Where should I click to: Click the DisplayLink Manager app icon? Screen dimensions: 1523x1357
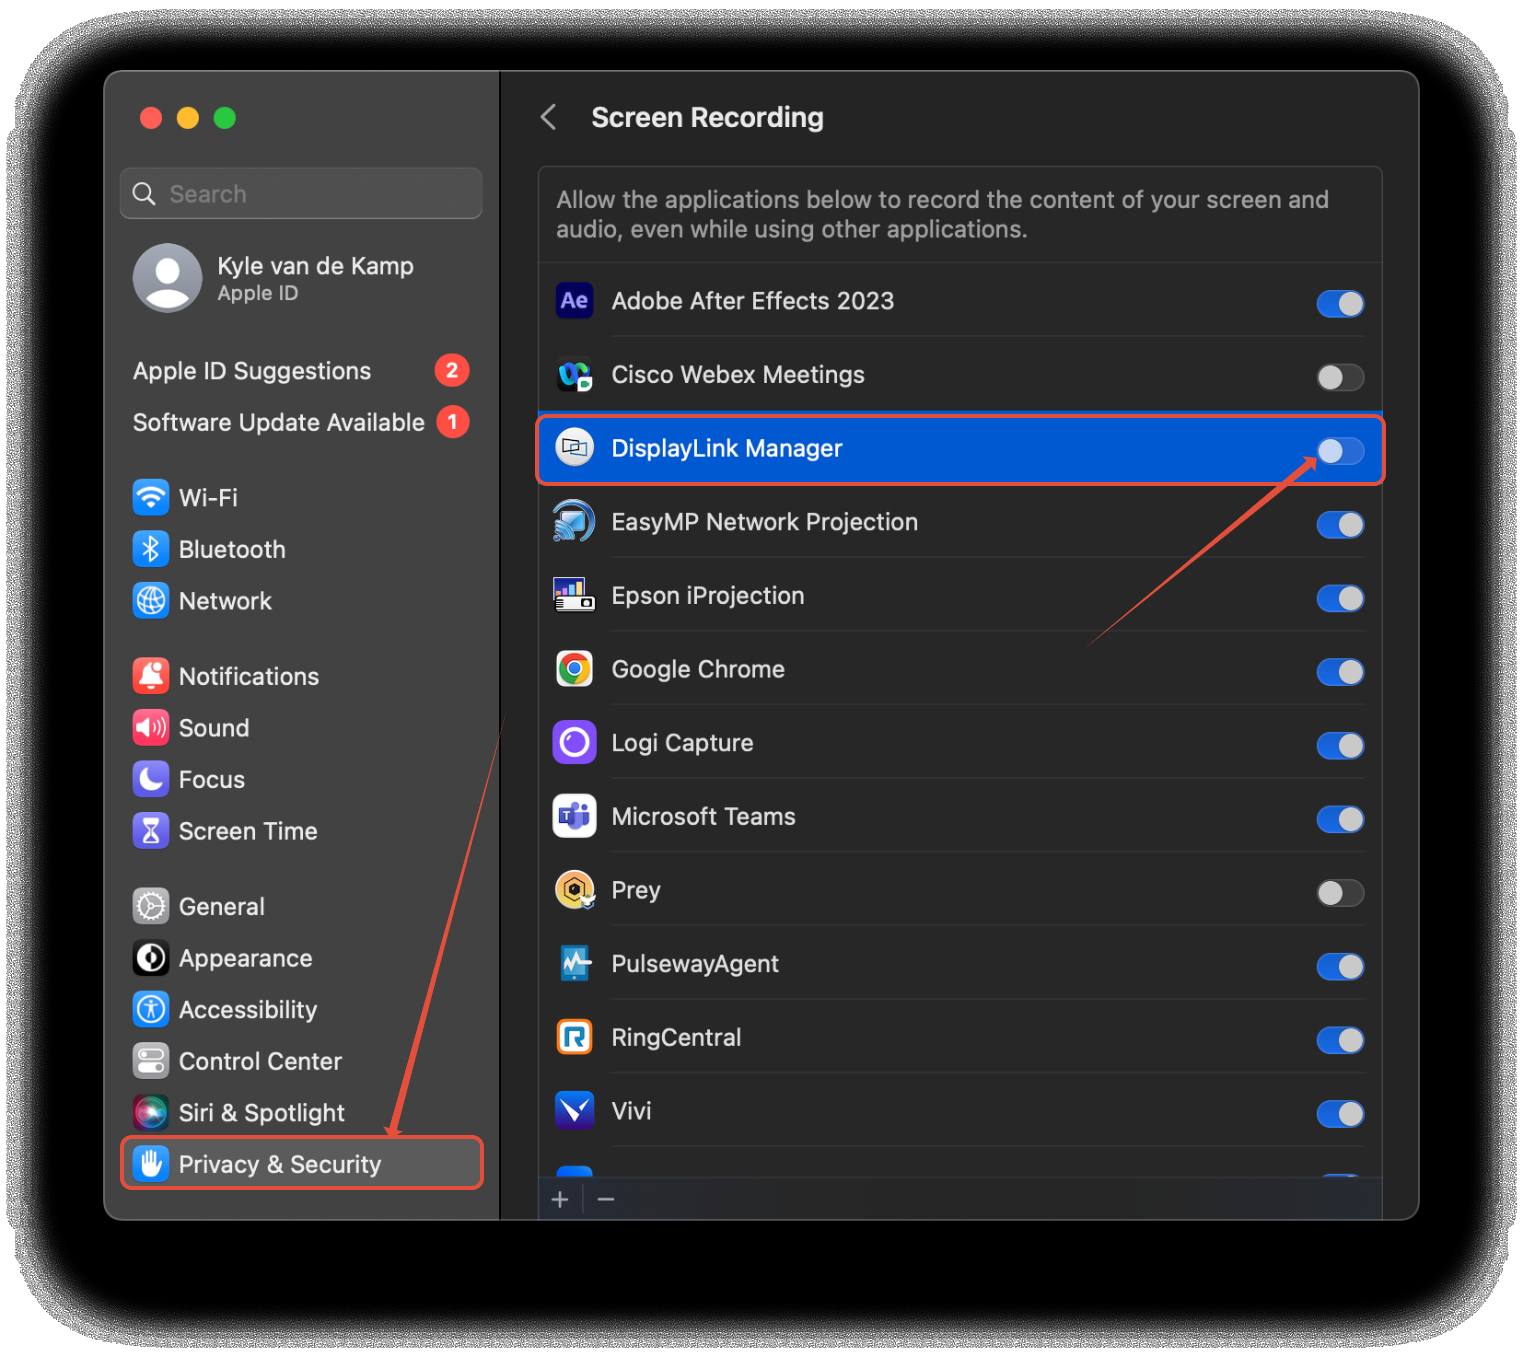point(574,448)
